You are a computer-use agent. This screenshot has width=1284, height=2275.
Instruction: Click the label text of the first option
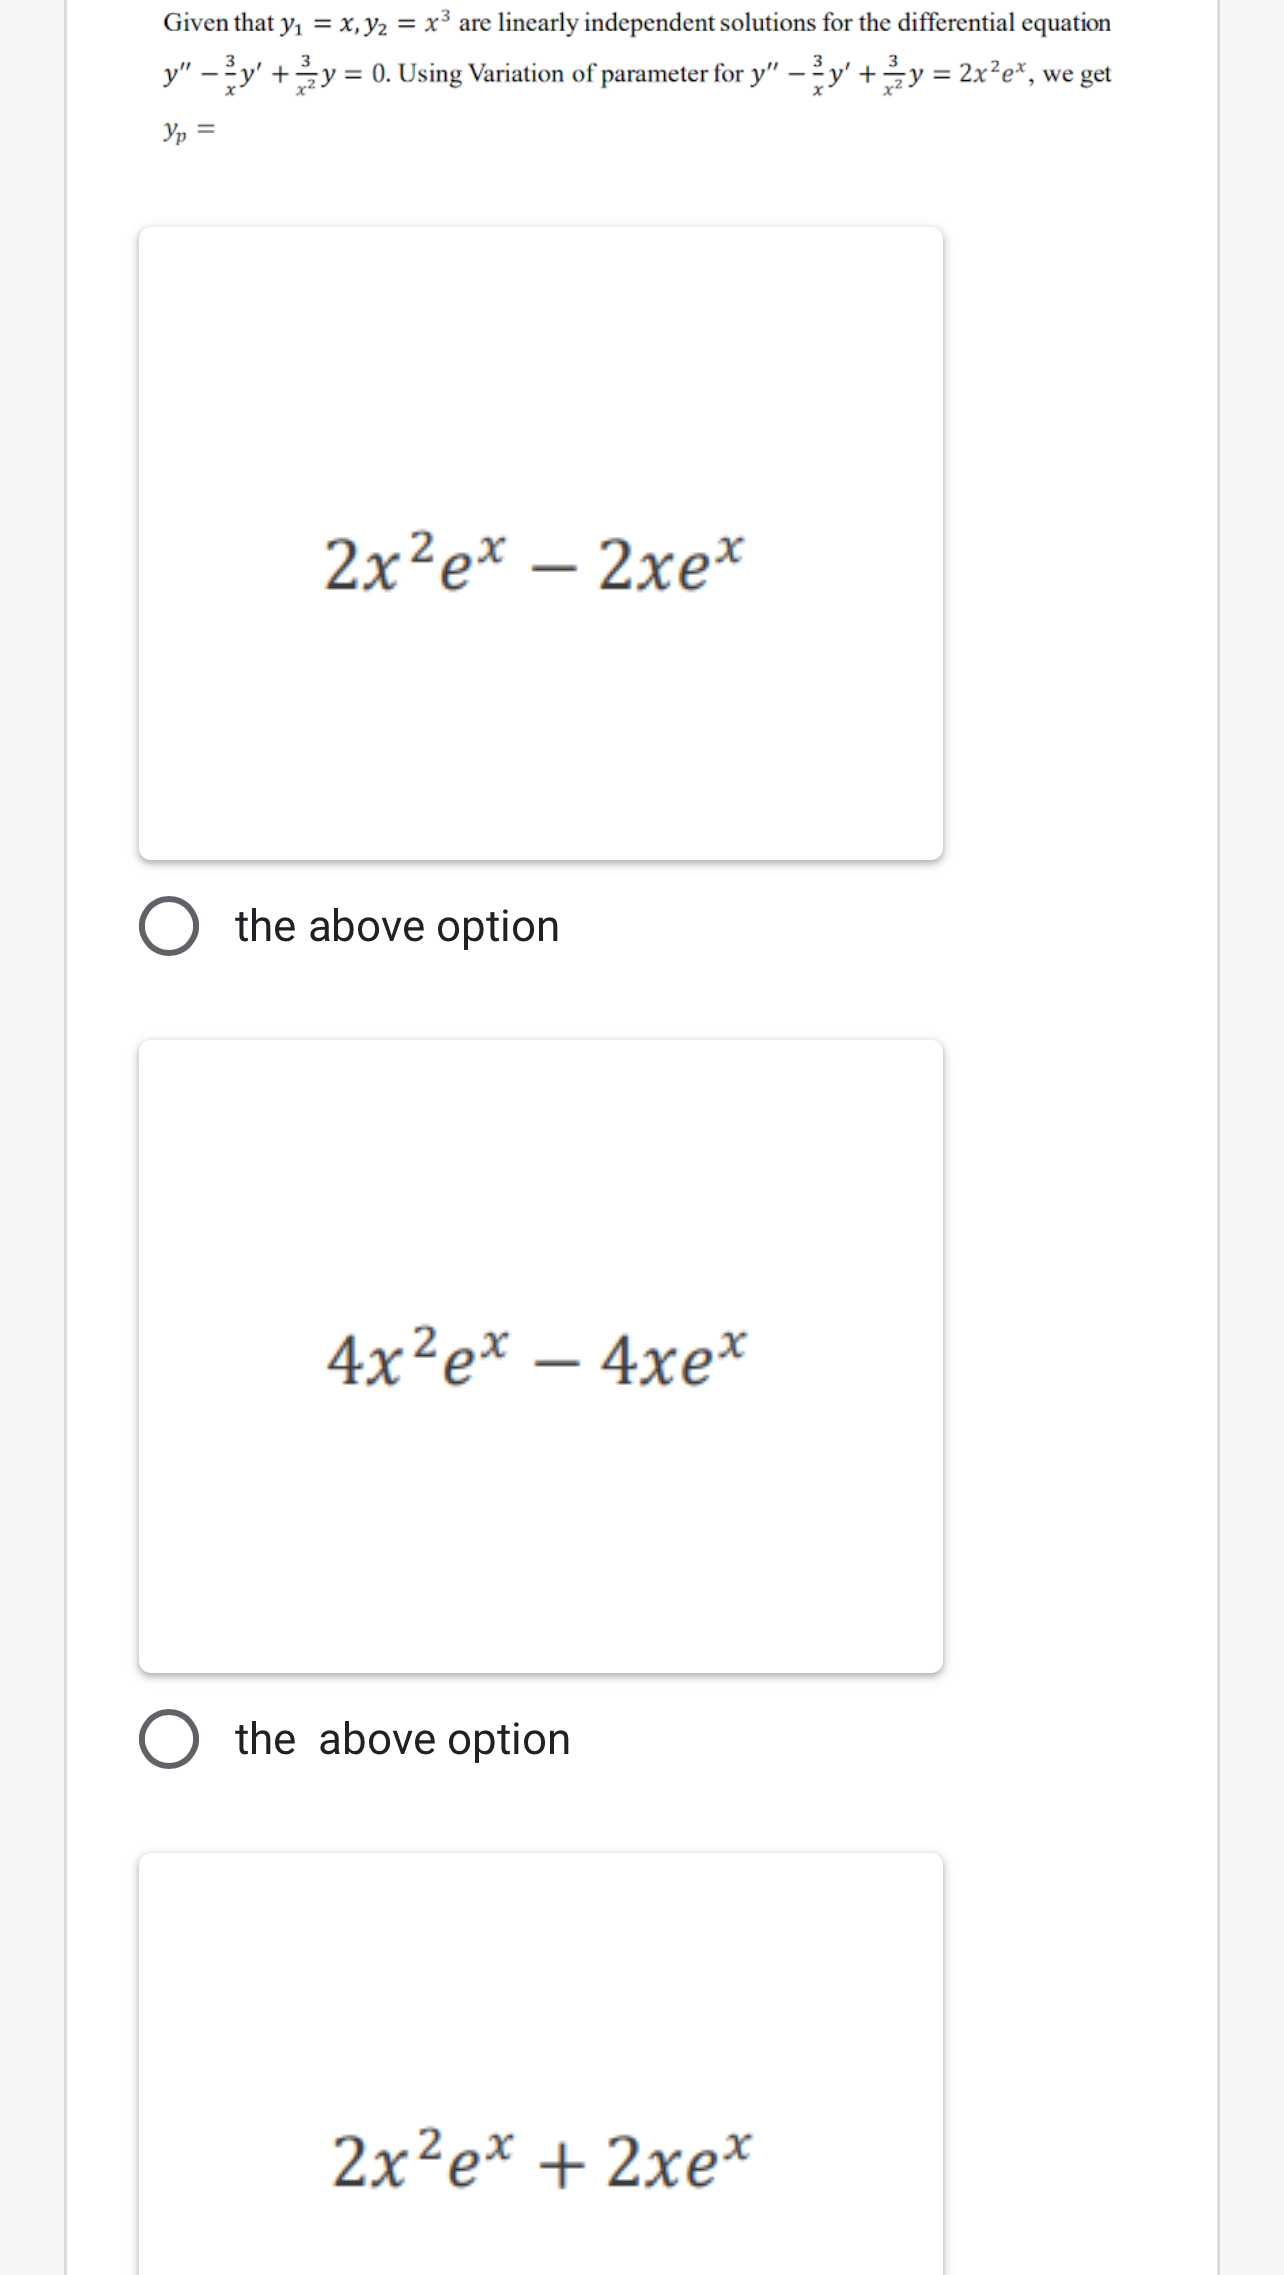point(396,926)
